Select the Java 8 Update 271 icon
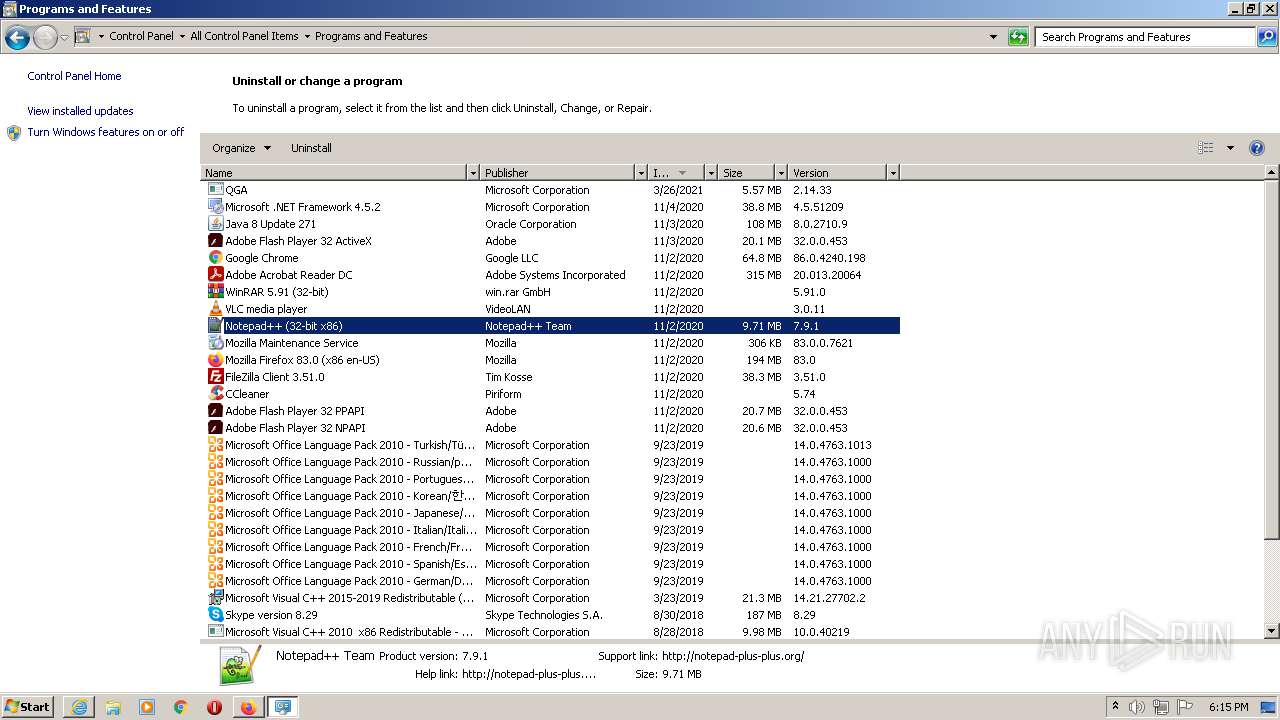The width and height of the screenshot is (1280, 720). [215, 224]
